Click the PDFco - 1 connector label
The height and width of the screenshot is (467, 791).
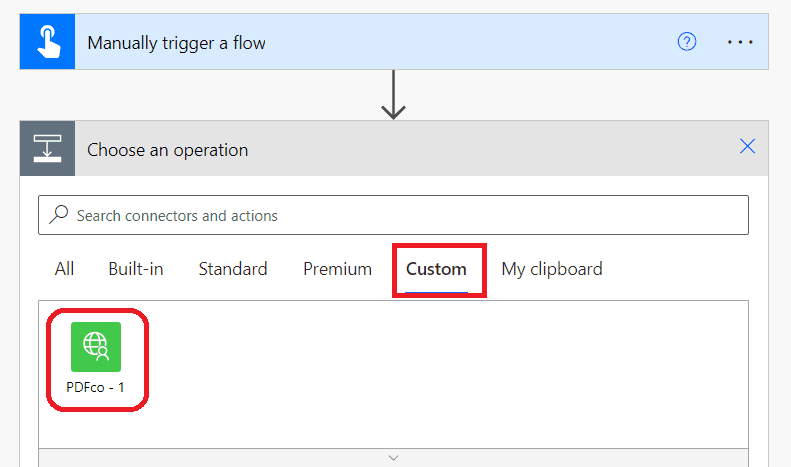click(x=96, y=387)
